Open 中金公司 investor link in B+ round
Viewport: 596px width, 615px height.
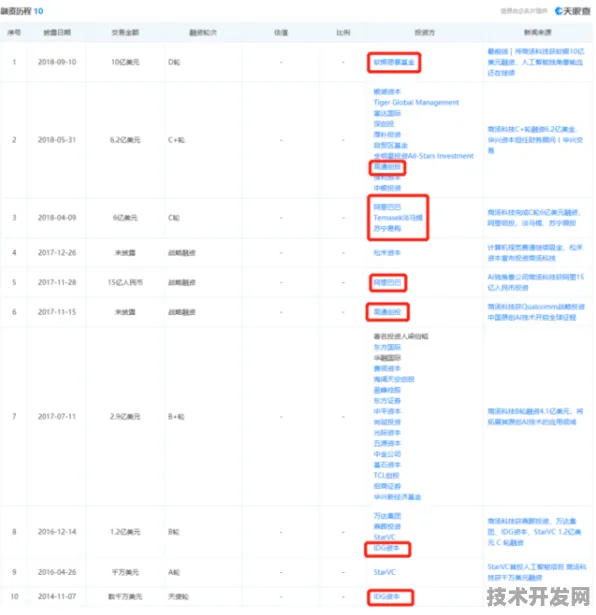point(387,454)
